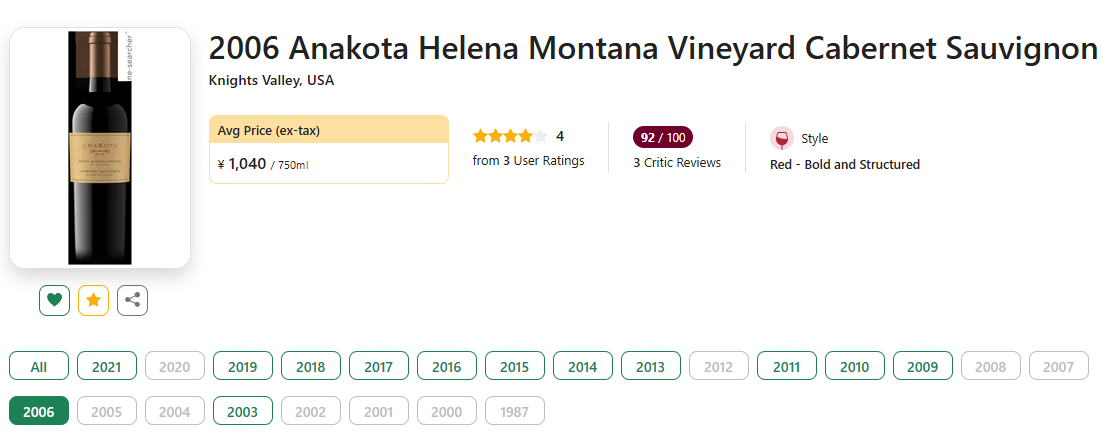Select the 2011 vintage pill
1103x434 pixels.
coord(786,366)
